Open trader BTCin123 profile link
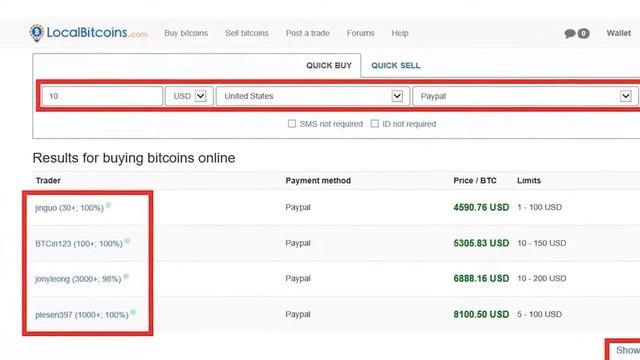 coord(79,244)
